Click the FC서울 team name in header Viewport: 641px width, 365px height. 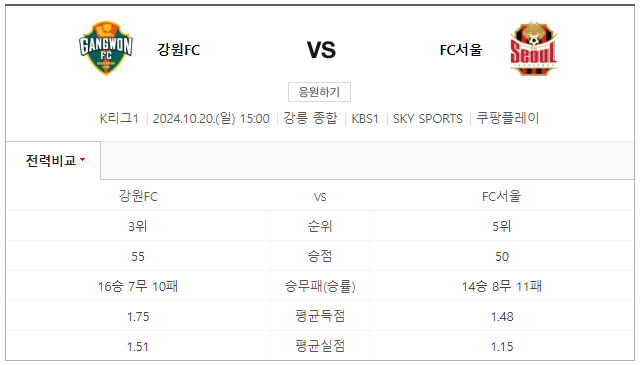461,50
